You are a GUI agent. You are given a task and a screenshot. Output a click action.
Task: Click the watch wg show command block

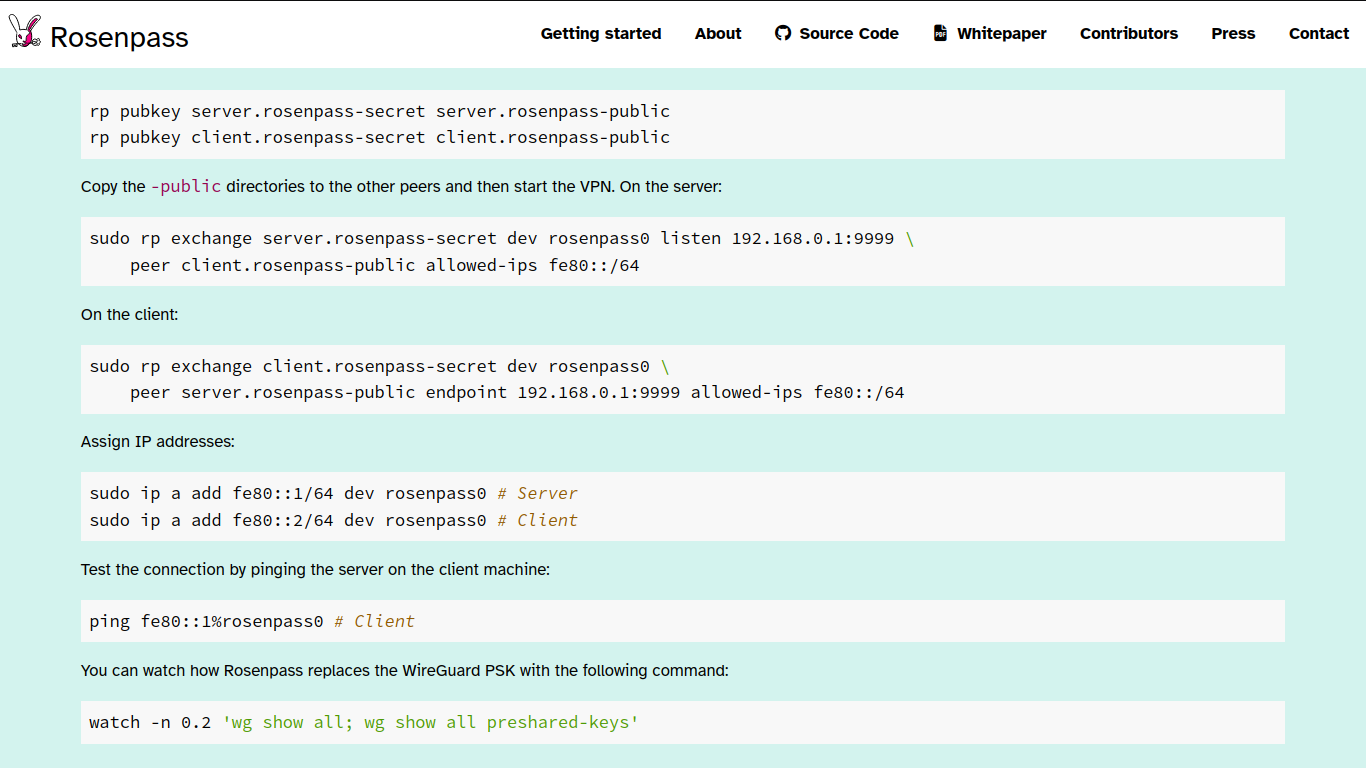(364, 722)
